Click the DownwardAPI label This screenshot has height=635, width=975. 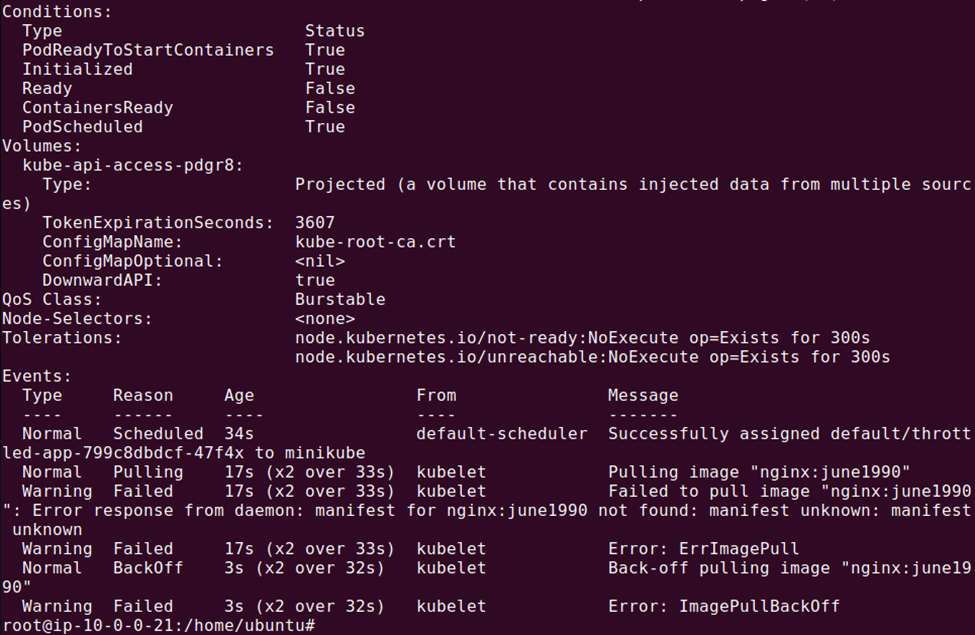point(102,280)
